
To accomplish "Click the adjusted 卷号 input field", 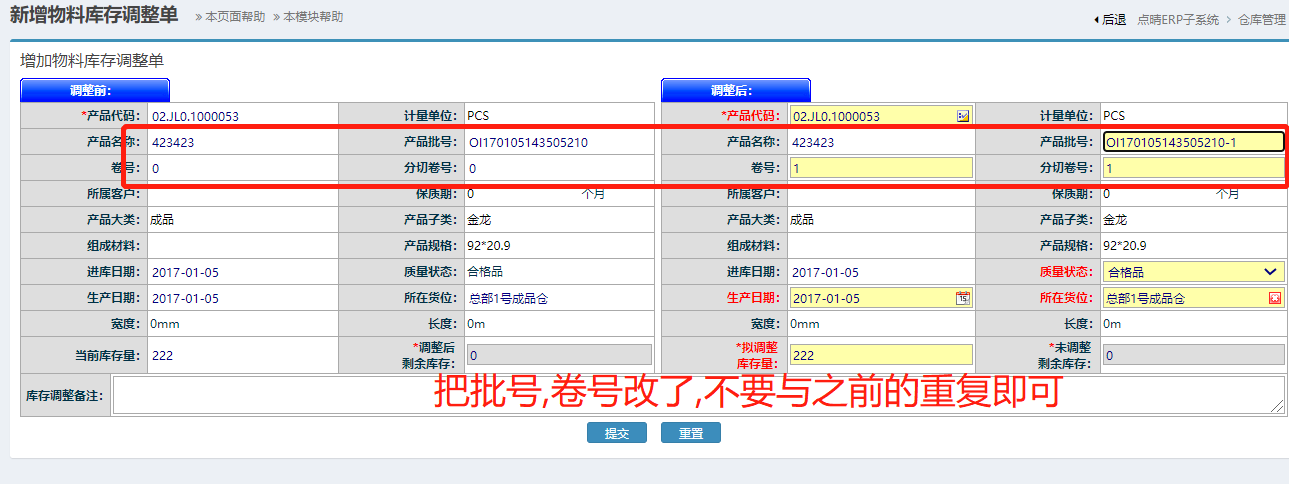I will (880, 168).
